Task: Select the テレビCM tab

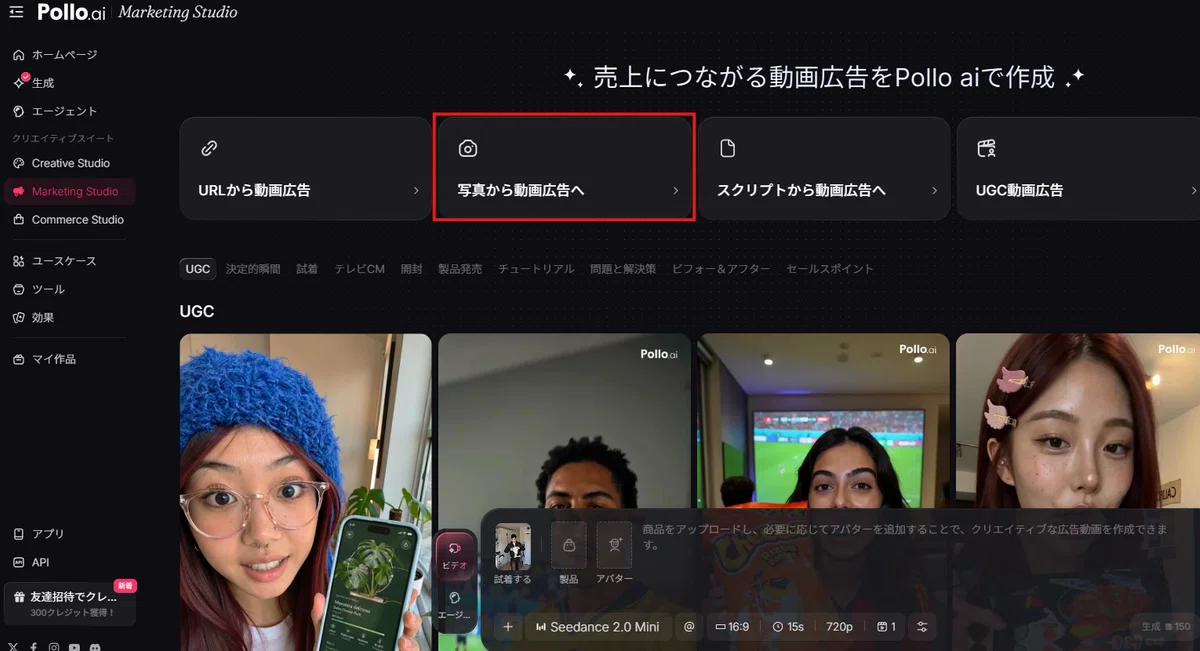Action: 359,269
